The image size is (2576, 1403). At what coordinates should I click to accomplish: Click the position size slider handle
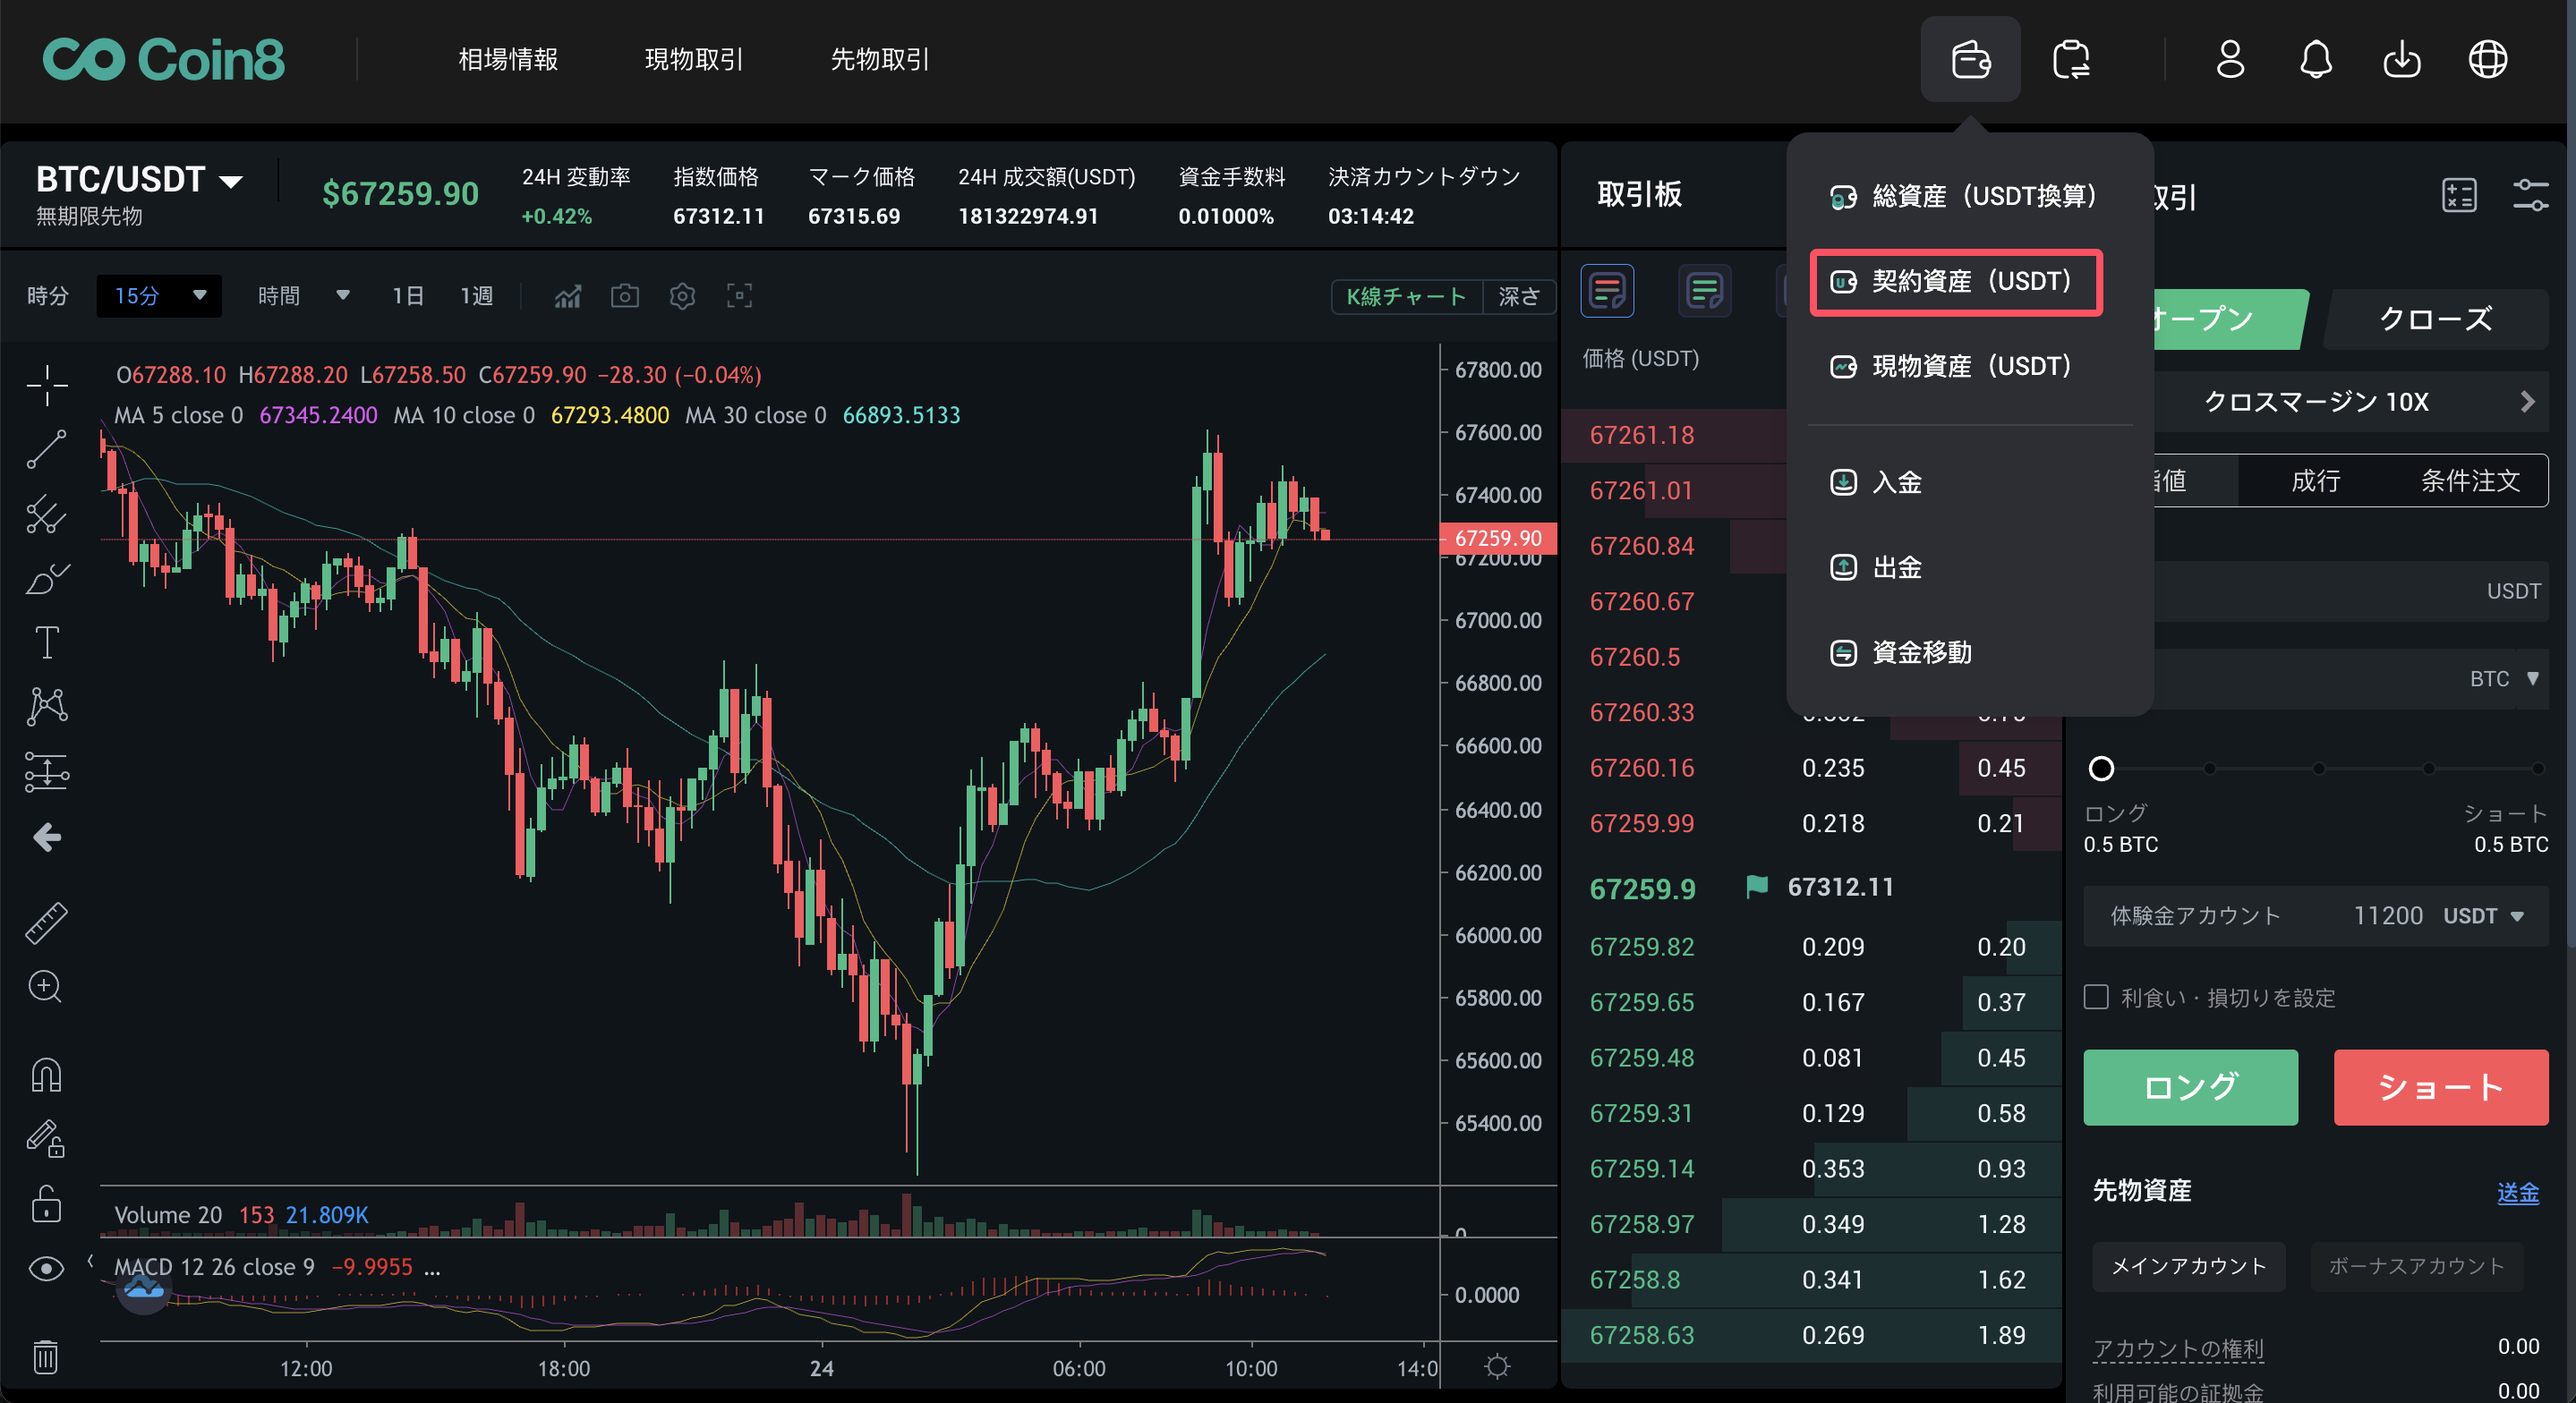2101,768
